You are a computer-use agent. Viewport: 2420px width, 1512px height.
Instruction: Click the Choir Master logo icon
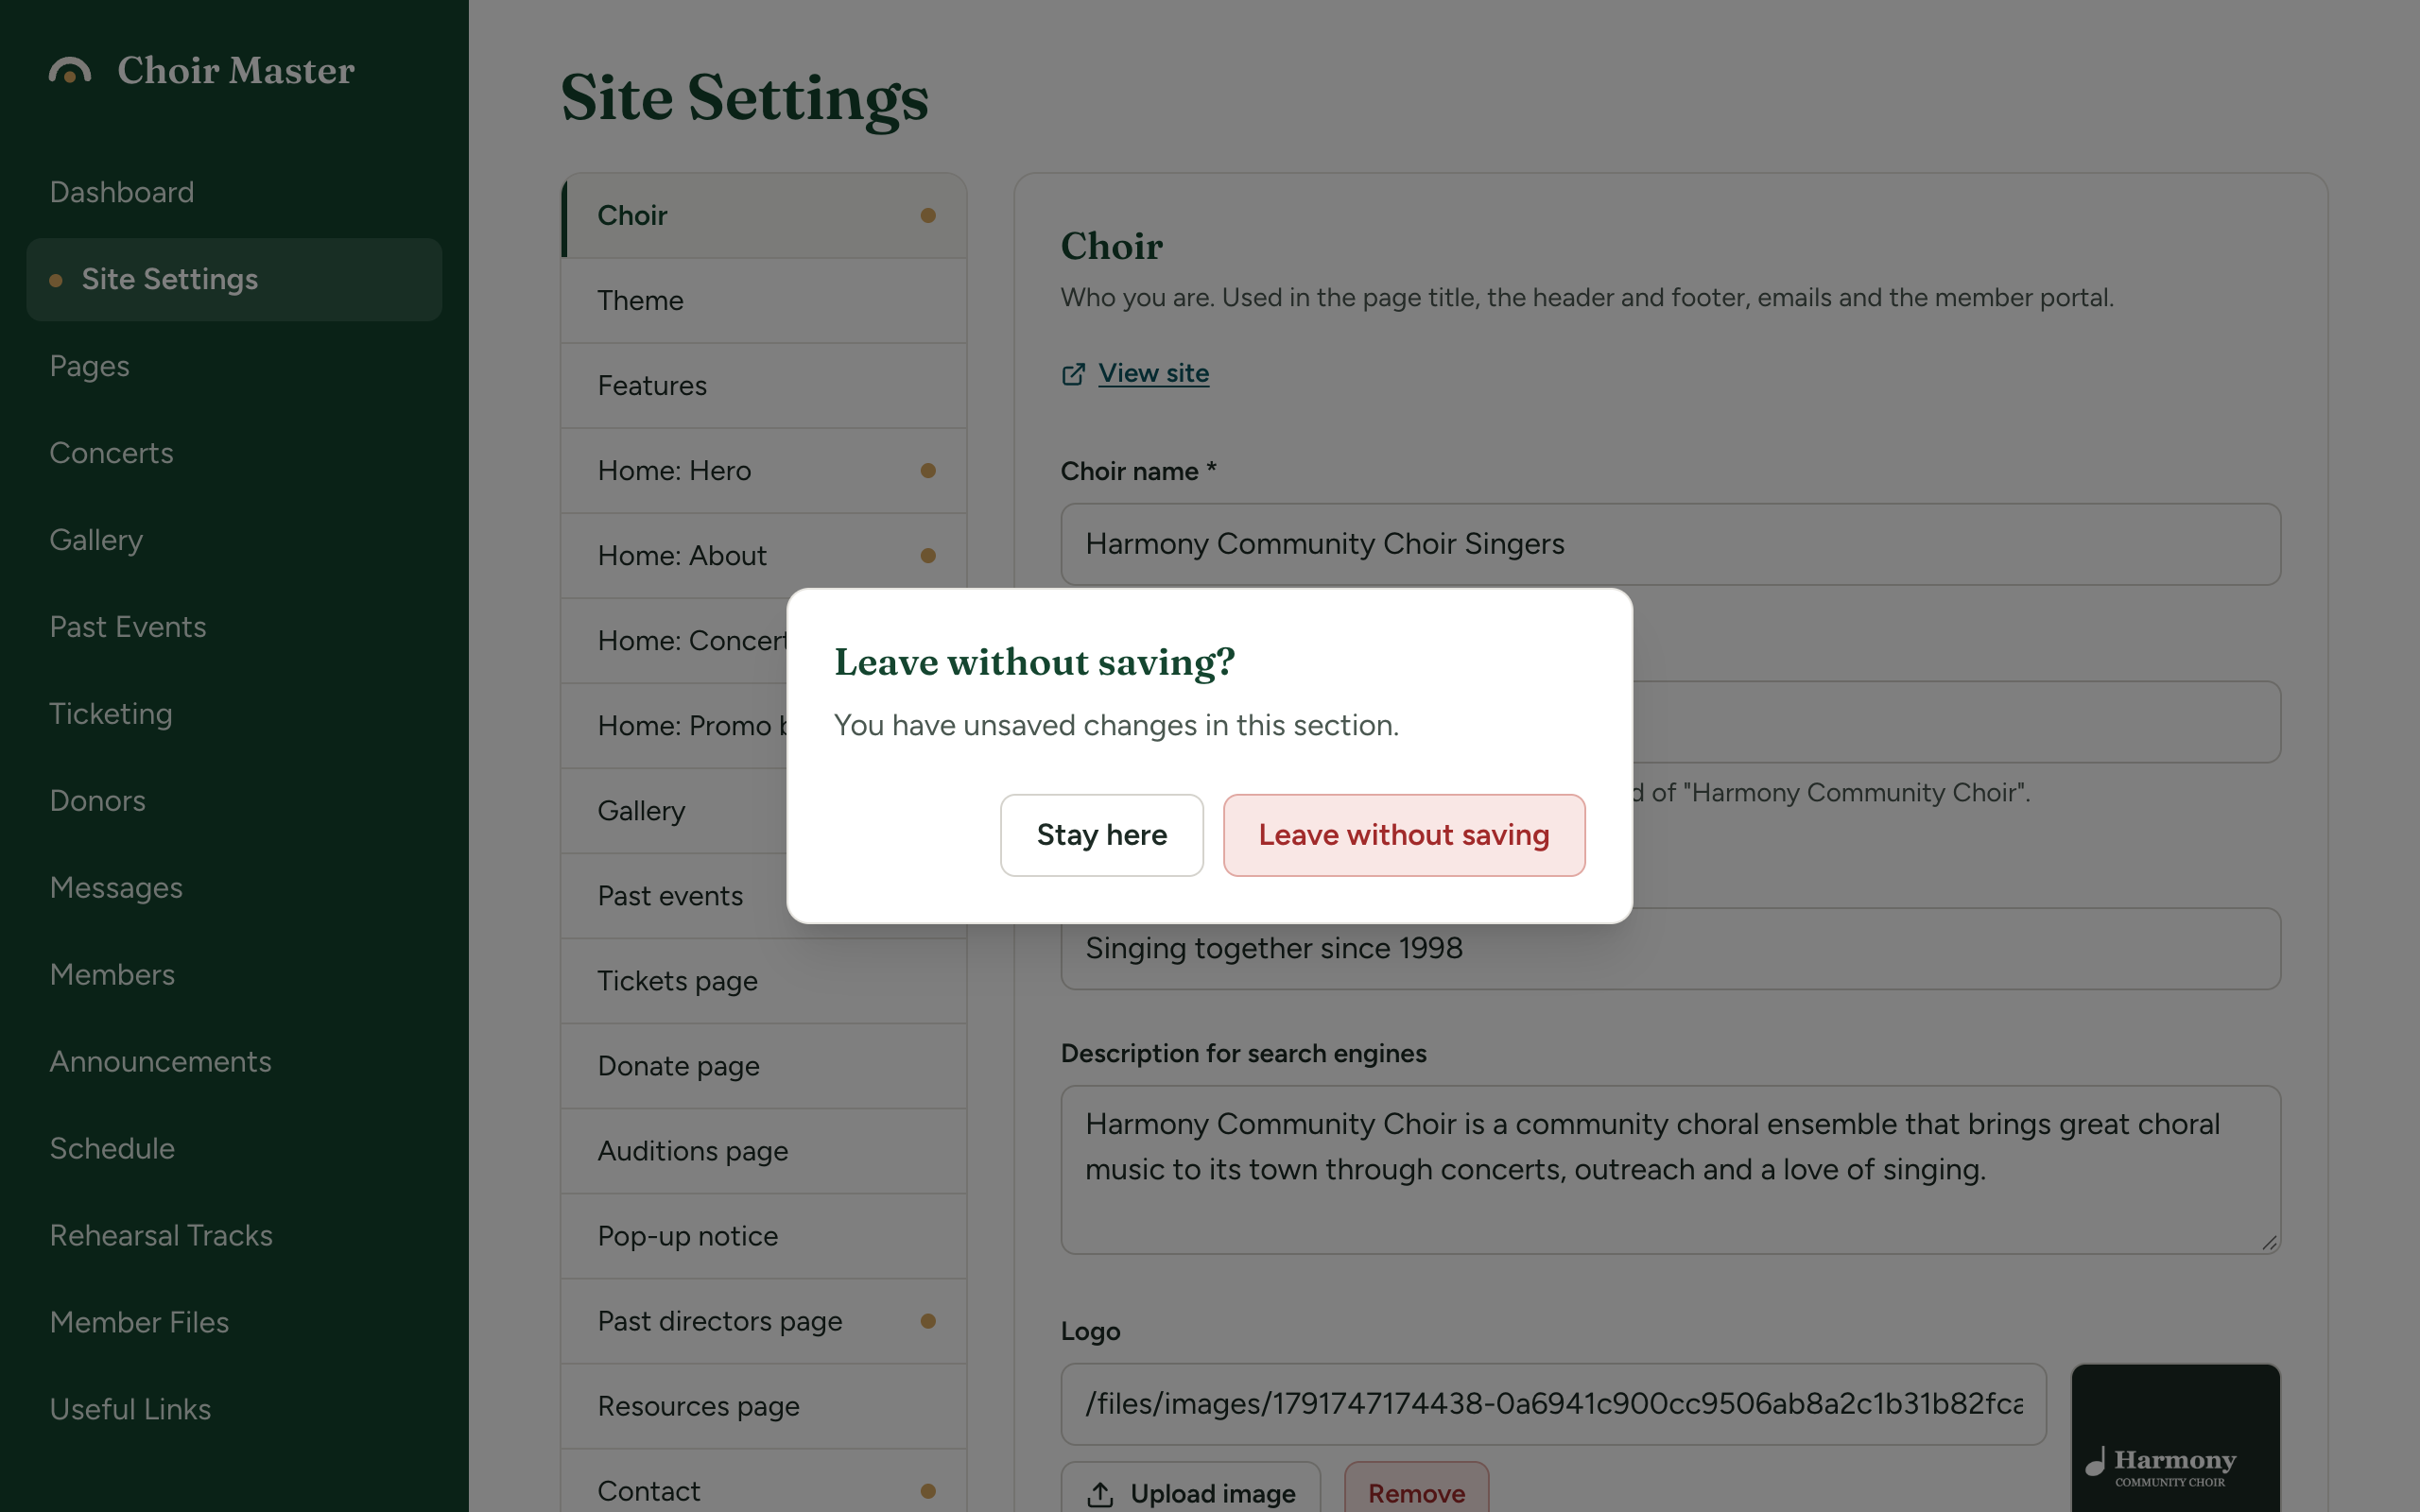[x=70, y=71]
